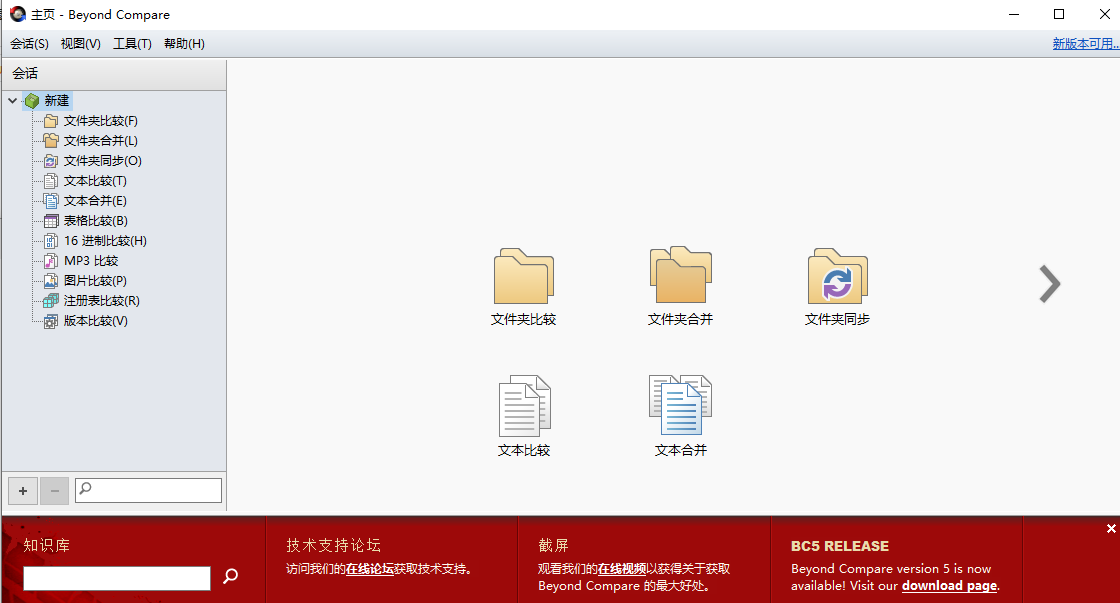Viewport: 1120px width, 603px height.
Task: Click the download page link
Action: (949, 586)
